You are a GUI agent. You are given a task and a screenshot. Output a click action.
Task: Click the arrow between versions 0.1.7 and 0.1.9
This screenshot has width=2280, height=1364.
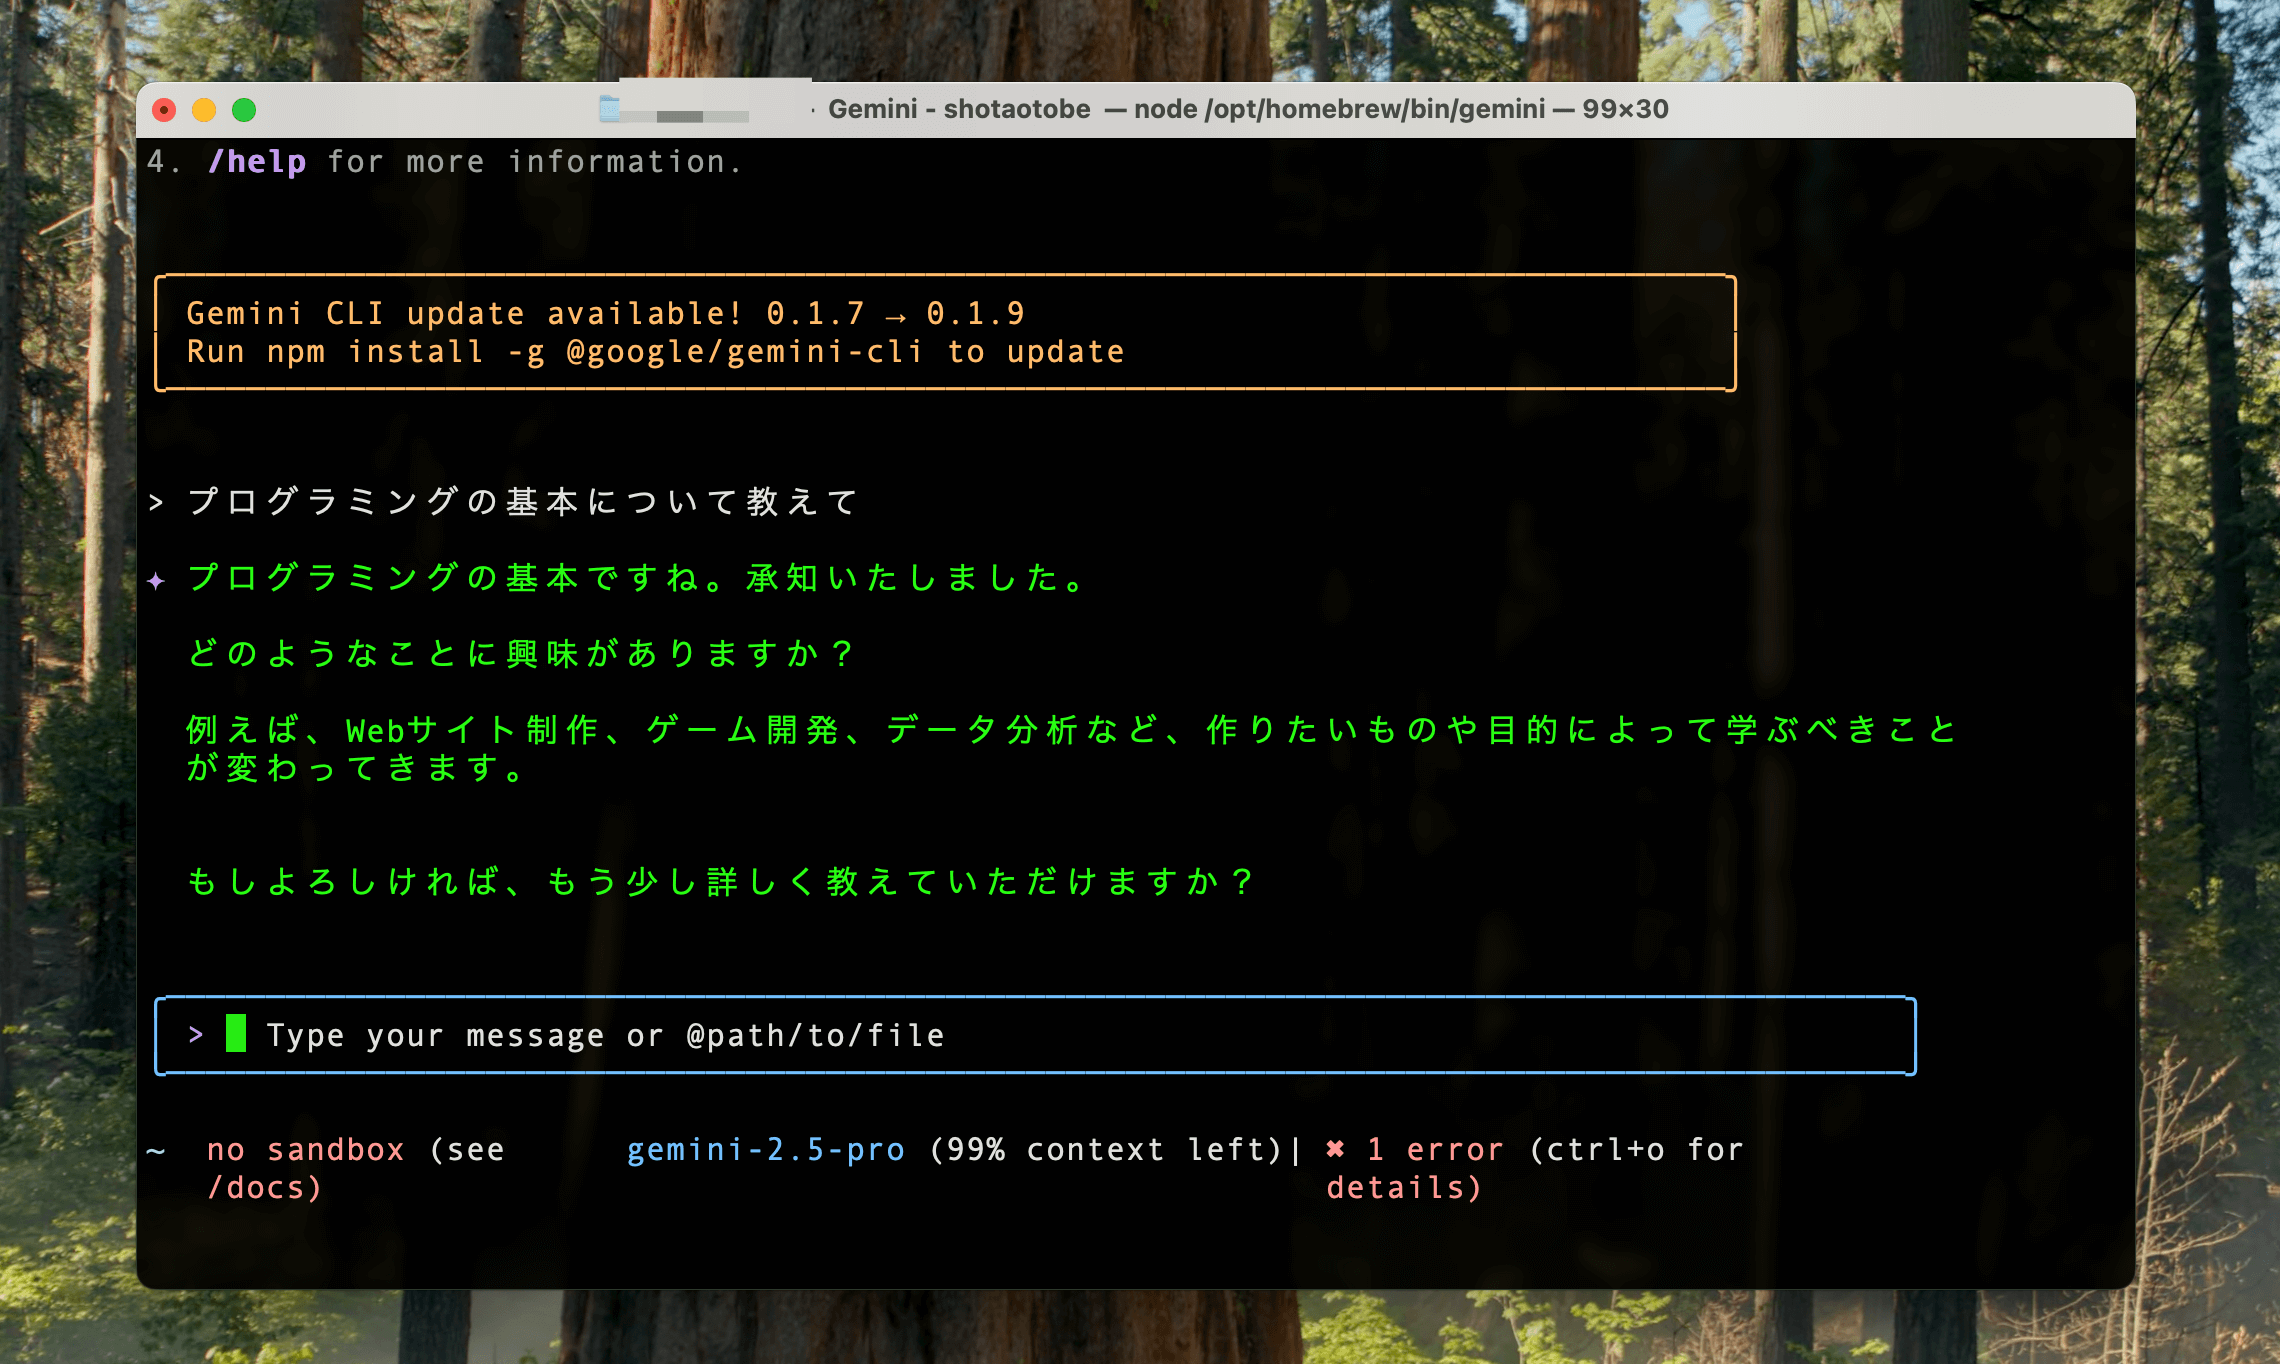point(895,316)
